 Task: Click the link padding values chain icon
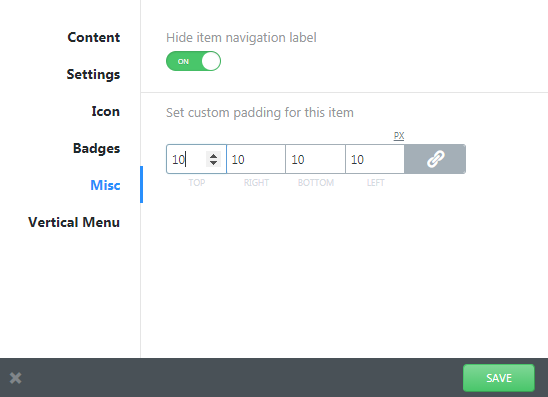point(435,159)
